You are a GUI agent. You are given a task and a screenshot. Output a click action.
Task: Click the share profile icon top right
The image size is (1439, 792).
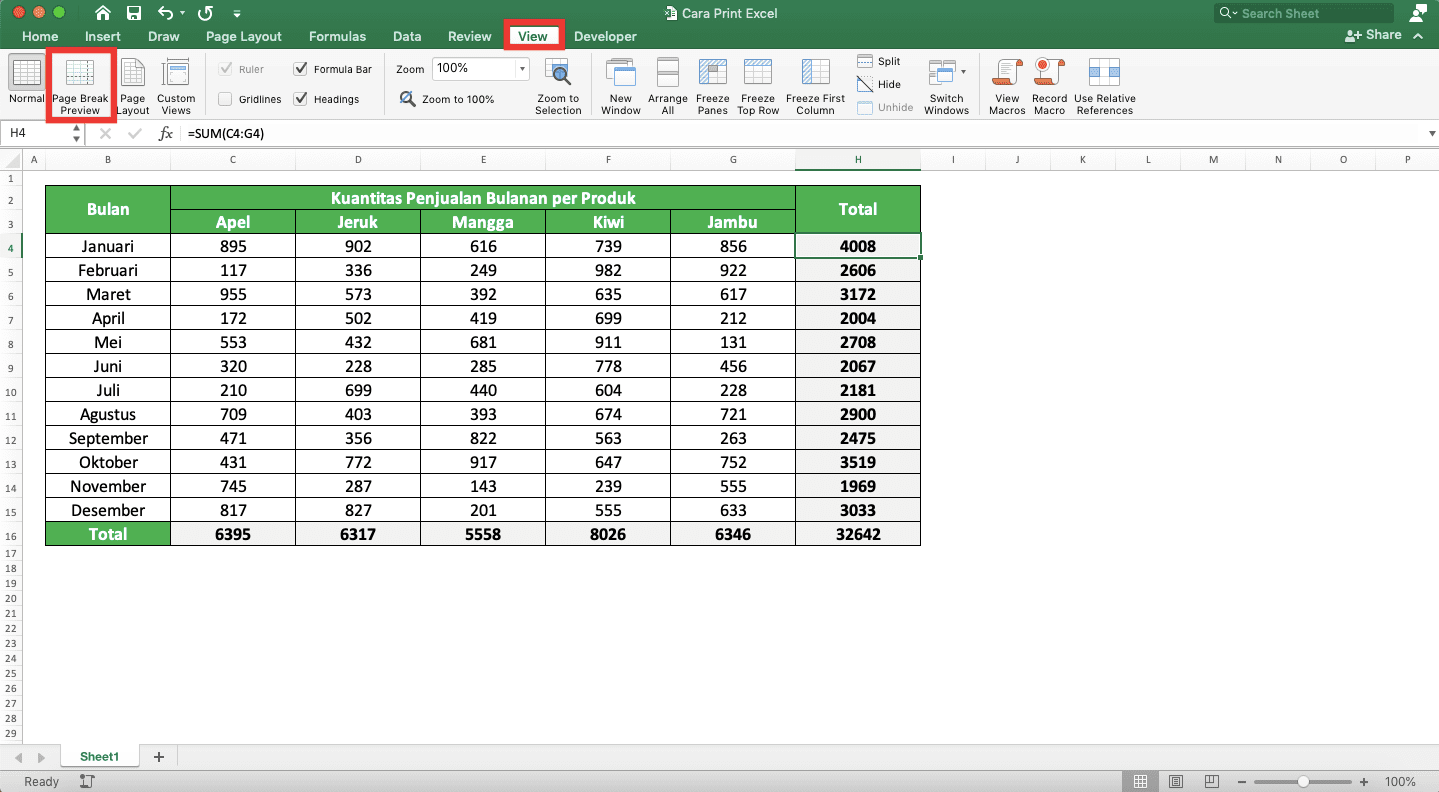[x=1418, y=13]
